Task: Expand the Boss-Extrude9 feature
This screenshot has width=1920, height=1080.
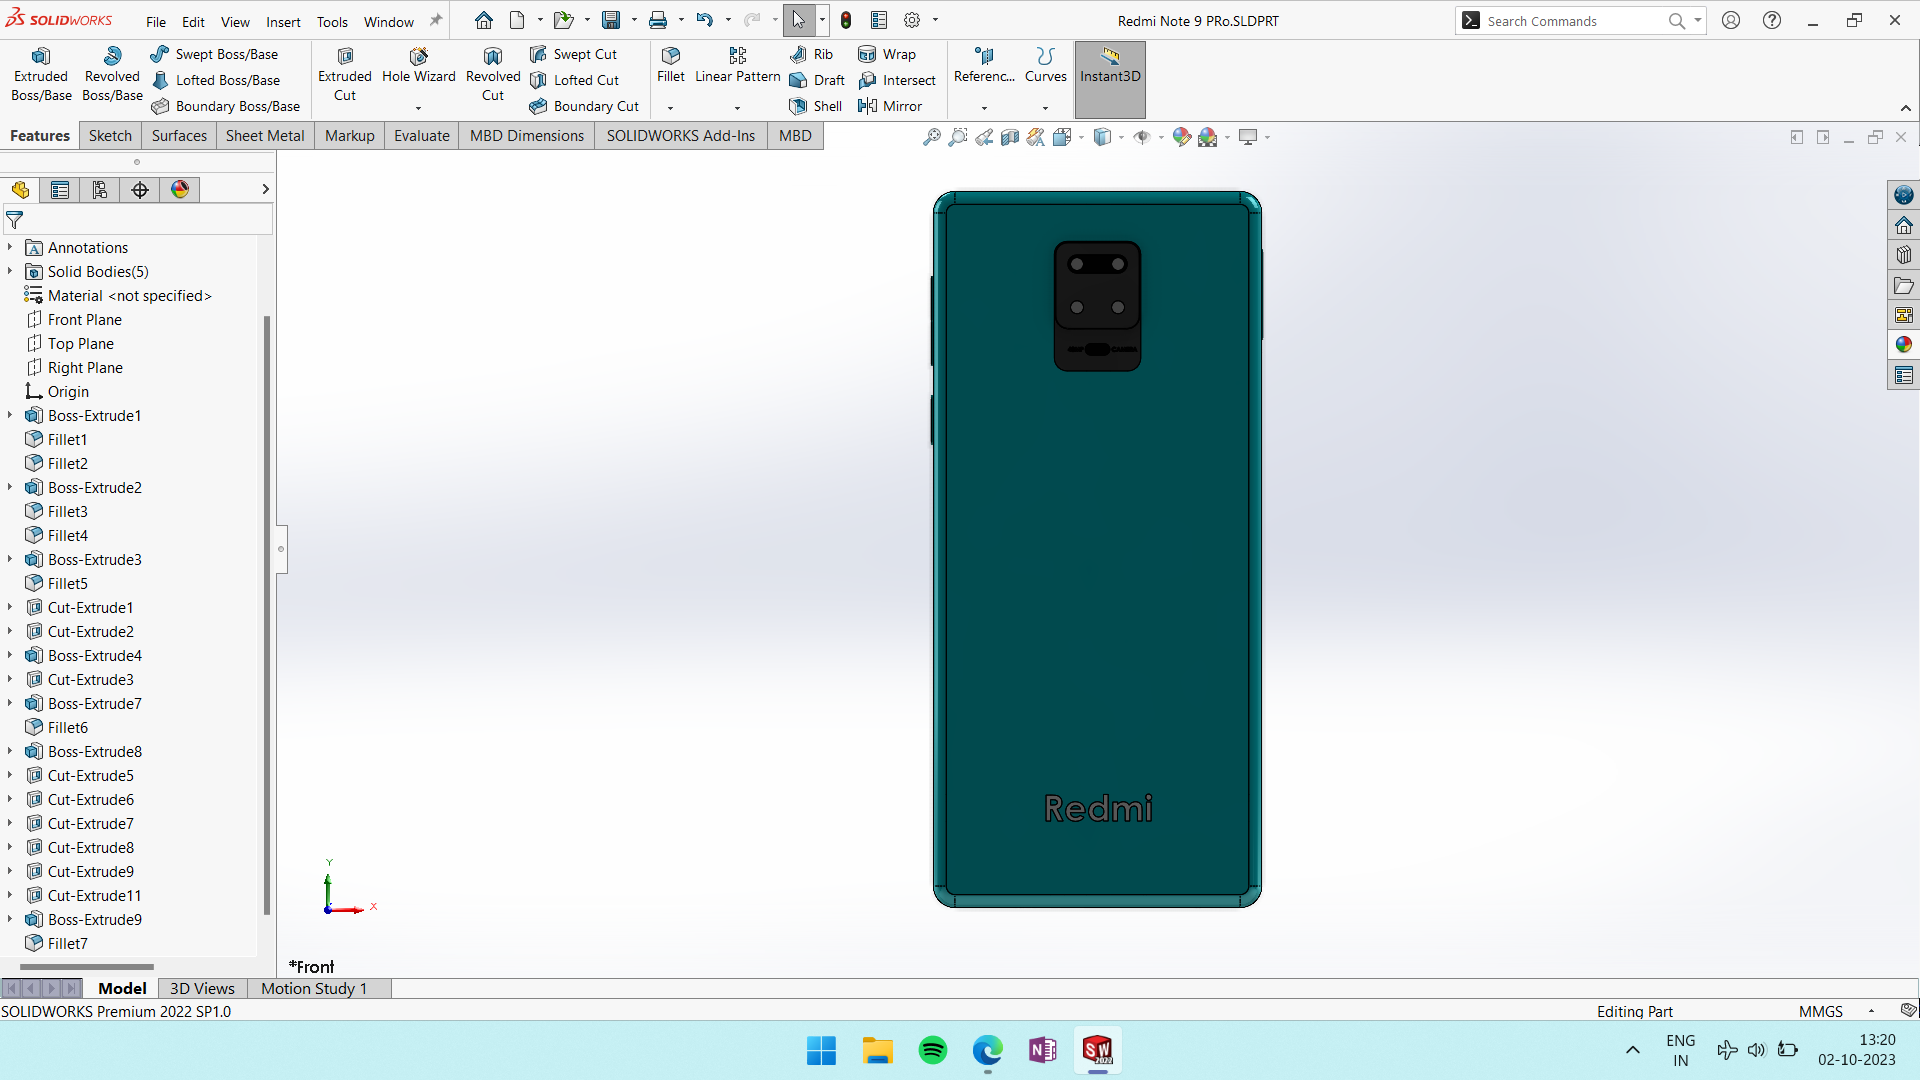Action: tap(10, 919)
